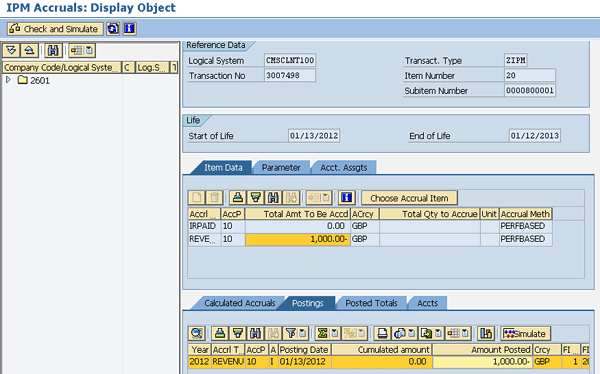Click the Total Amt To Be Accd column header
600x374 pixels.
298,214
